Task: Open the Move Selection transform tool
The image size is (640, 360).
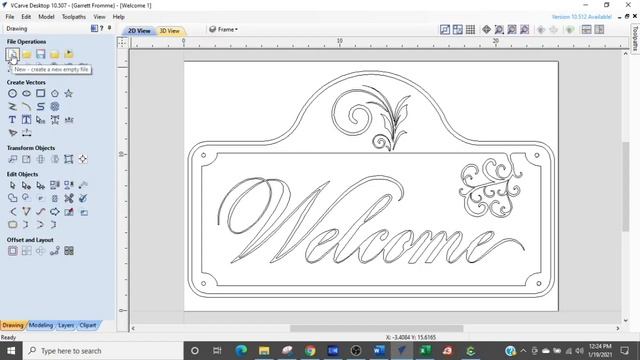Action: click(x=13, y=159)
